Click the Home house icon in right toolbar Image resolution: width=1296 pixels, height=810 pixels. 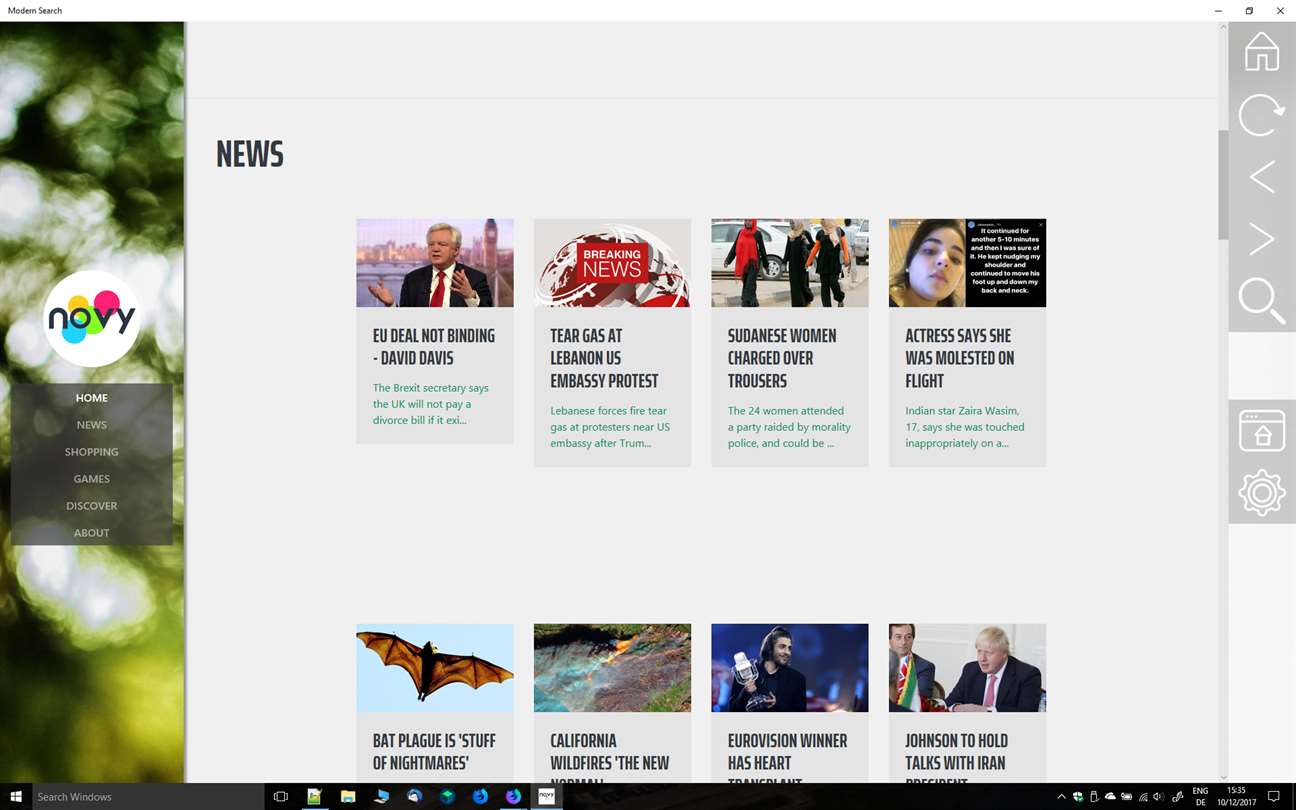click(1262, 52)
